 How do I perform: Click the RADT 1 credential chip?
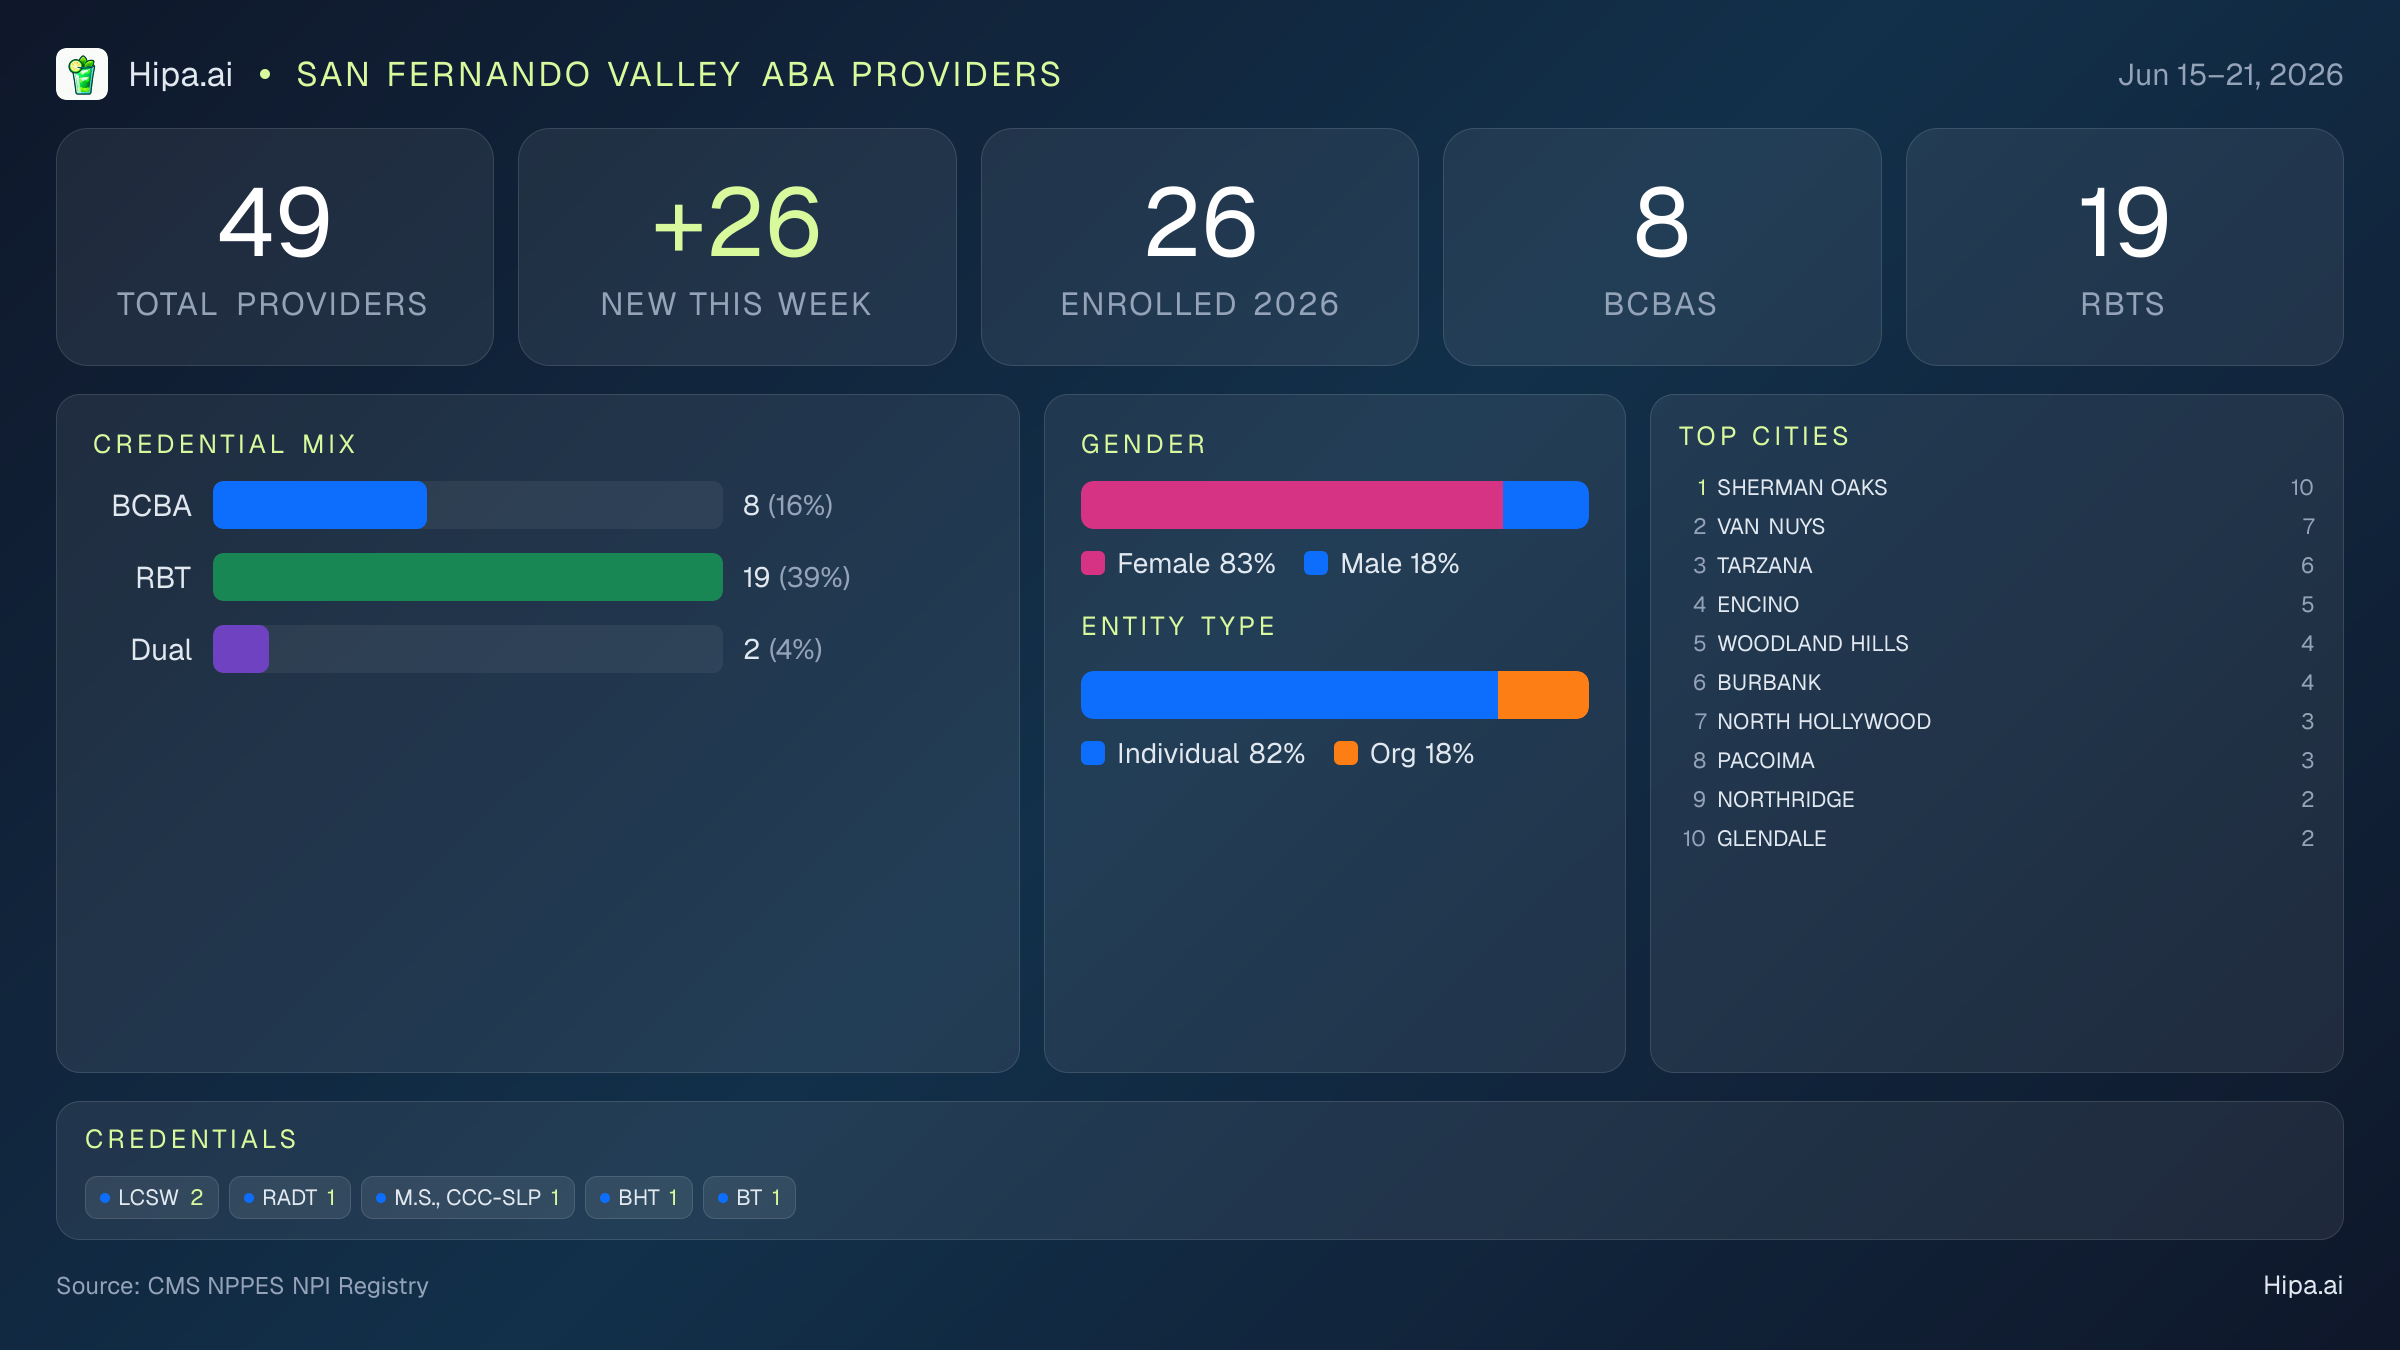pyautogui.click(x=290, y=1197)
